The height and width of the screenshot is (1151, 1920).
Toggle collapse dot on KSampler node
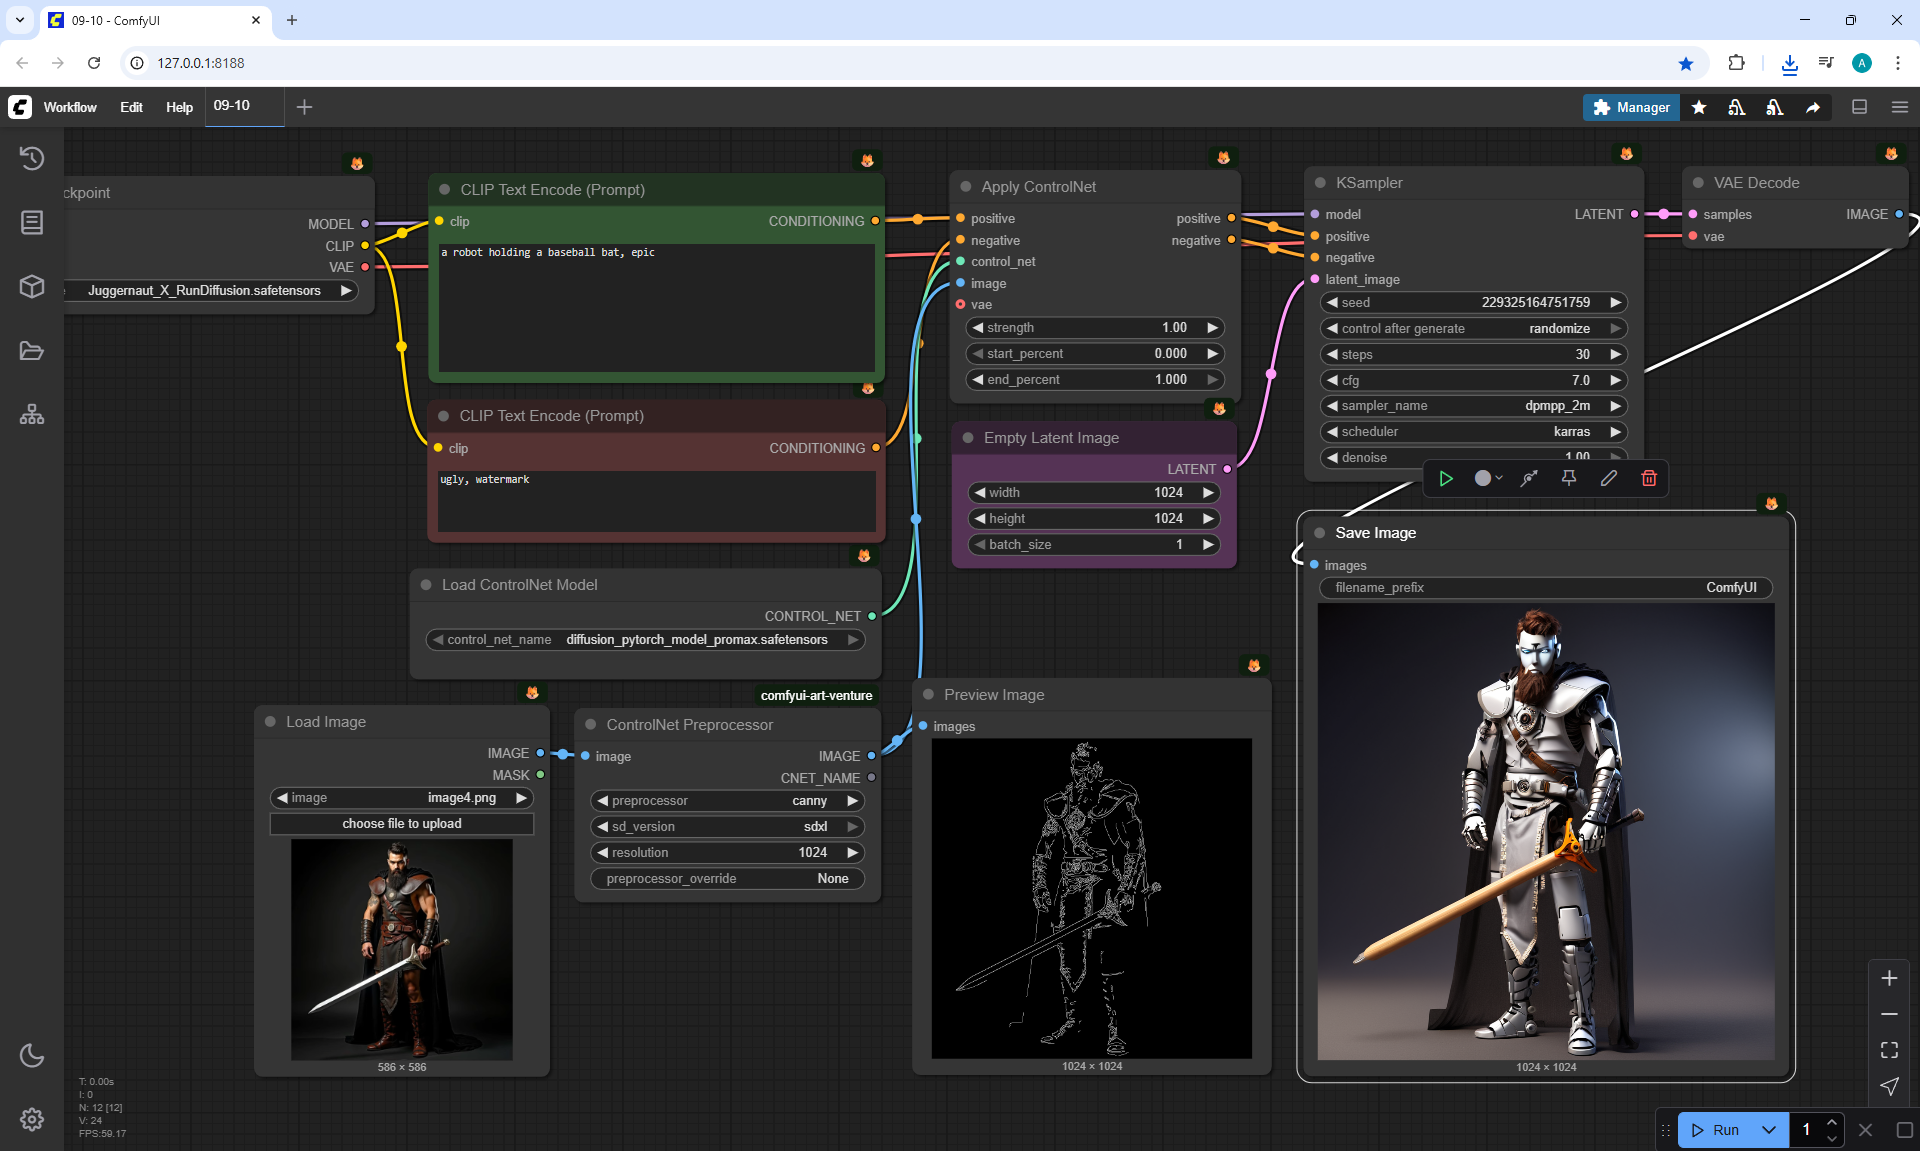tap(1320, 183)
